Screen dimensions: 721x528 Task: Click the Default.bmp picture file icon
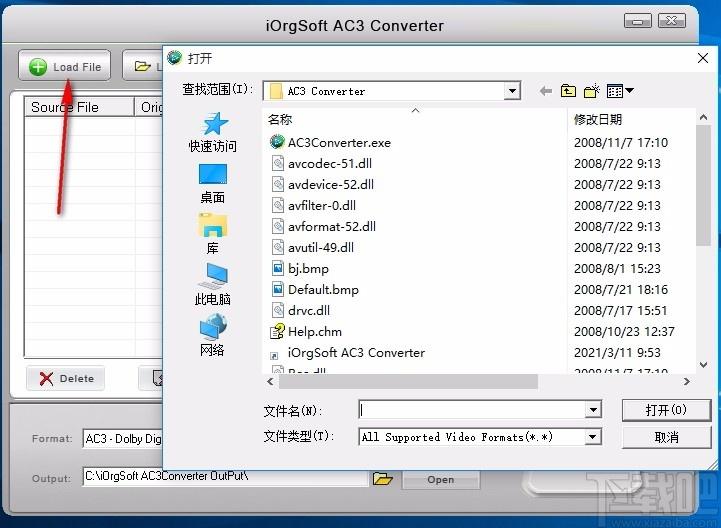coord(278,289)
